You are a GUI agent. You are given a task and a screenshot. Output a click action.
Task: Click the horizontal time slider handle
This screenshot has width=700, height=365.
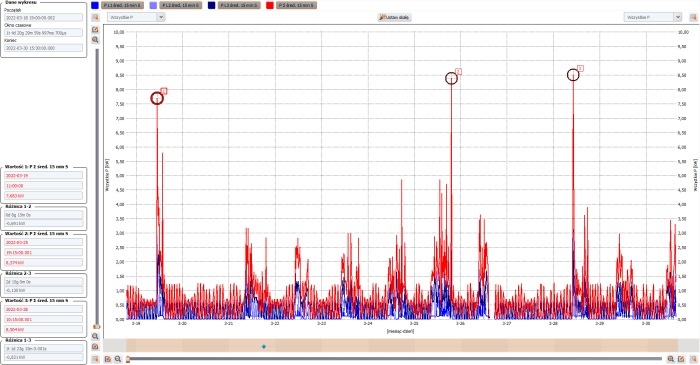[128, 359]
